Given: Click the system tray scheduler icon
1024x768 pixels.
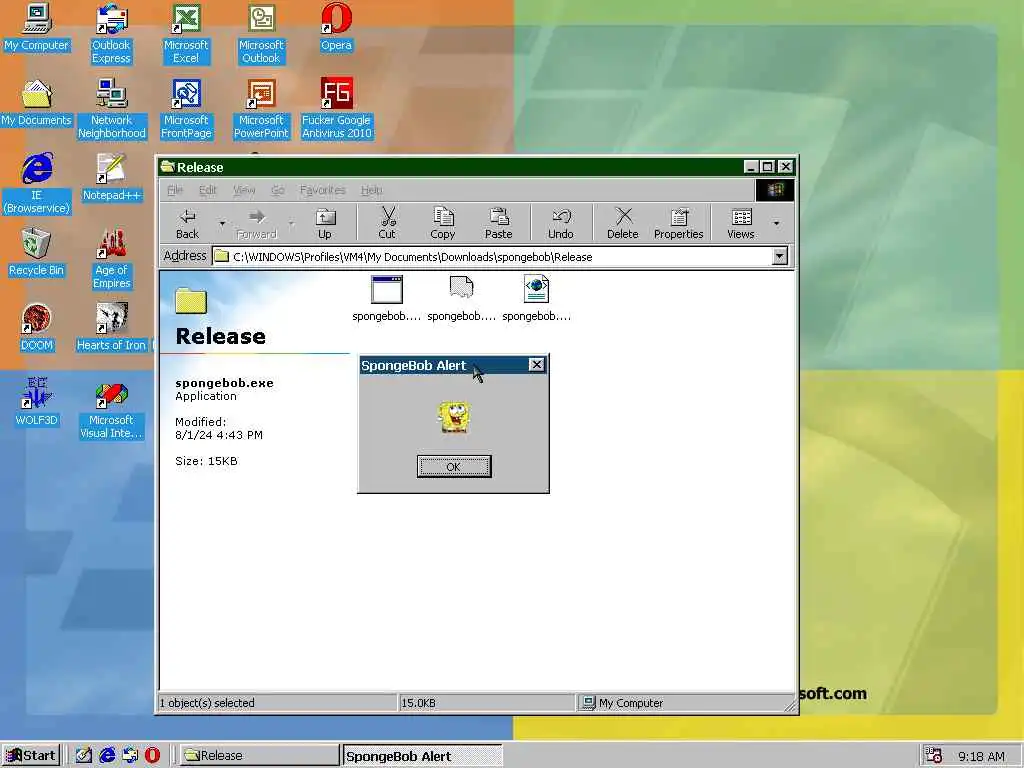Looking at the screenshot, I should pos(933,756).
